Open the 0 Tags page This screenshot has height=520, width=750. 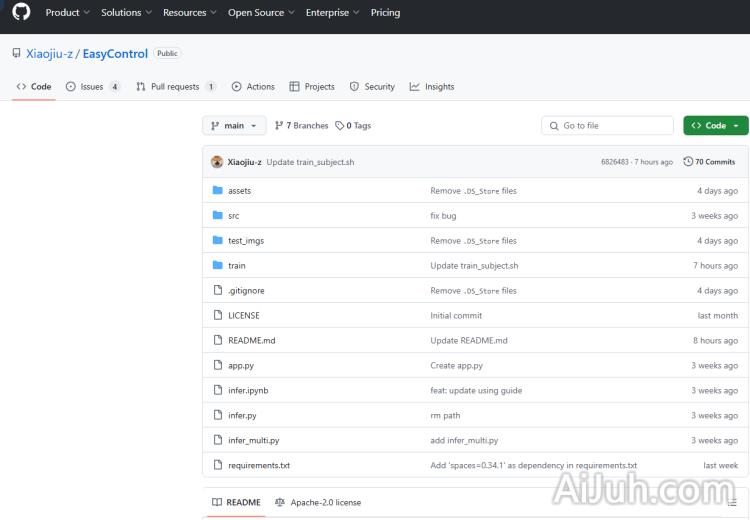coord(353,126)
